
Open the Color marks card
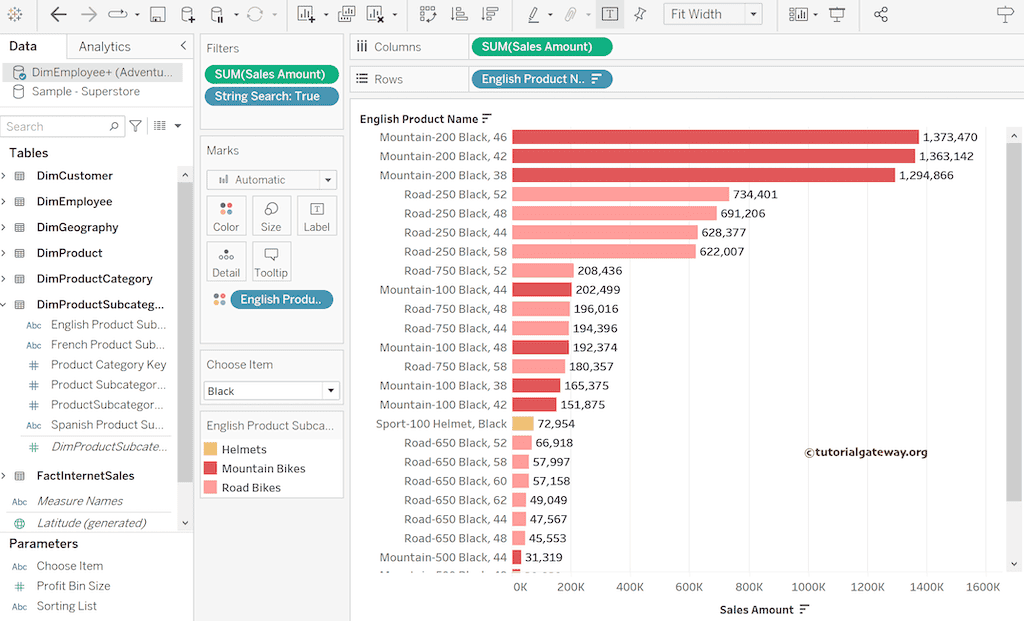click(226, 215)
